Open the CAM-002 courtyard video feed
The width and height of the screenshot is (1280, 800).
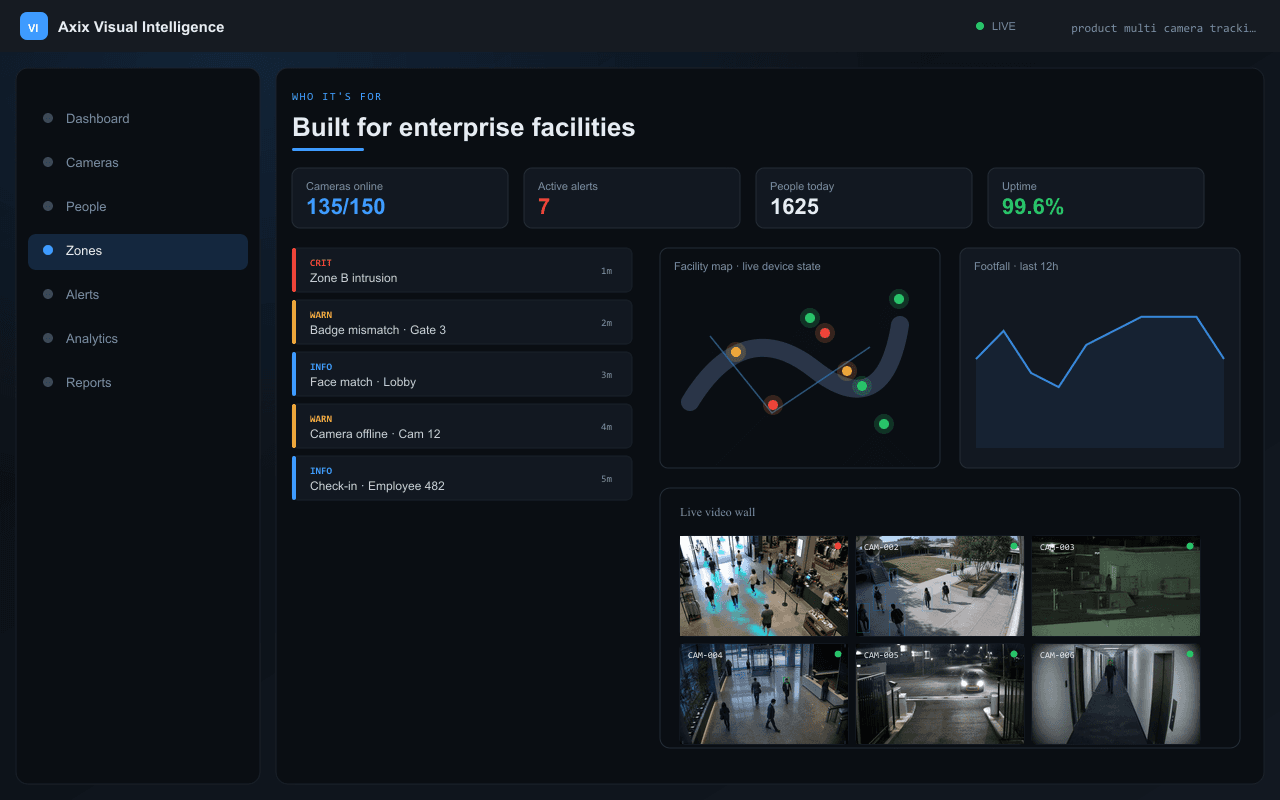(940, 586)
